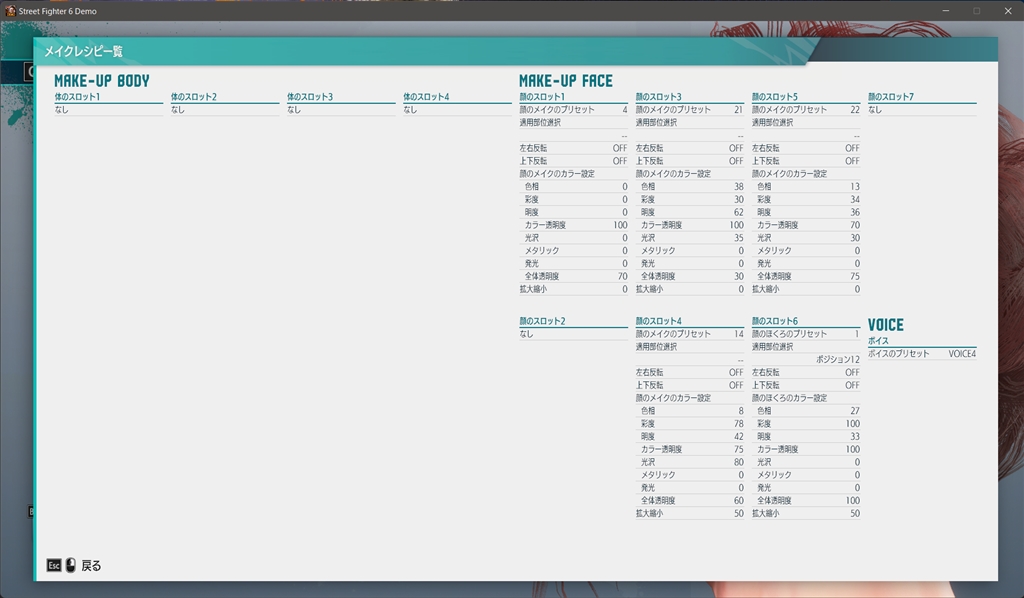Click メタリック 0 in 顔のスロット5
1024x598 pixels.
(806, 251)
